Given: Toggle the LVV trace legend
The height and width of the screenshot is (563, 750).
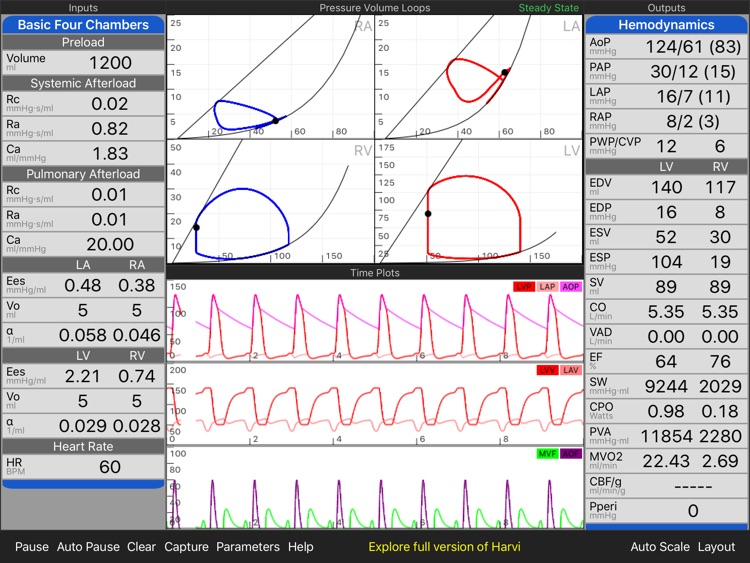Looking at the screenshot, I should [x=547, y=370].
